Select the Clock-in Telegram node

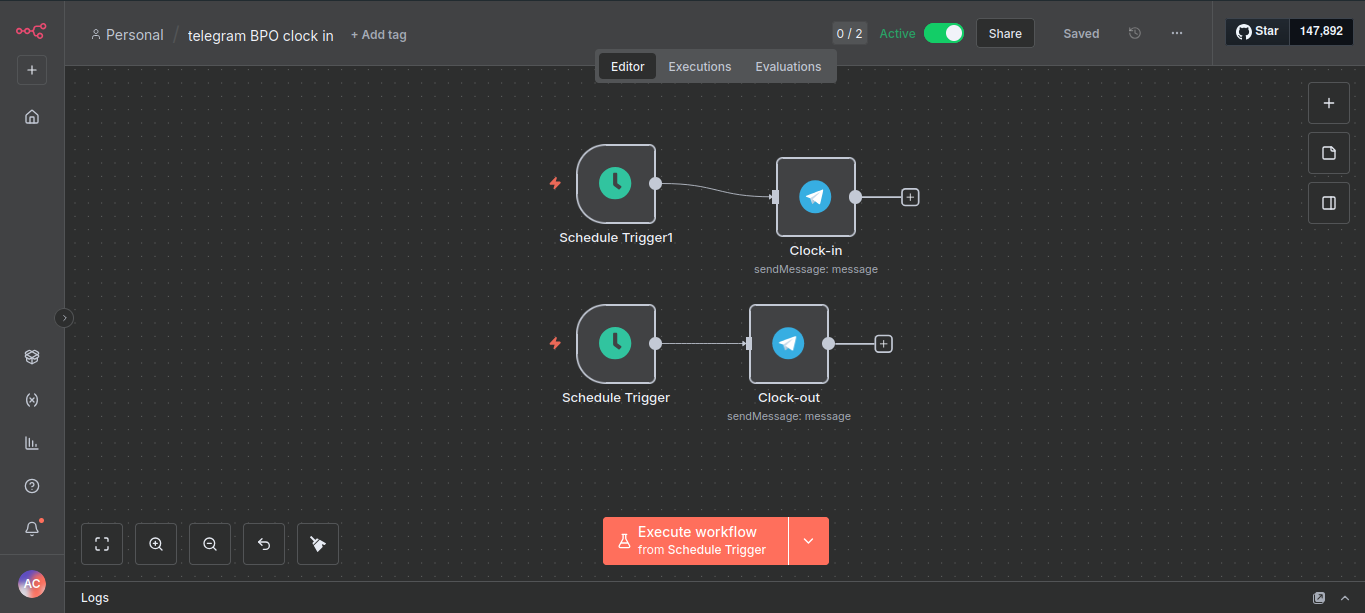(x=815, y=197)
